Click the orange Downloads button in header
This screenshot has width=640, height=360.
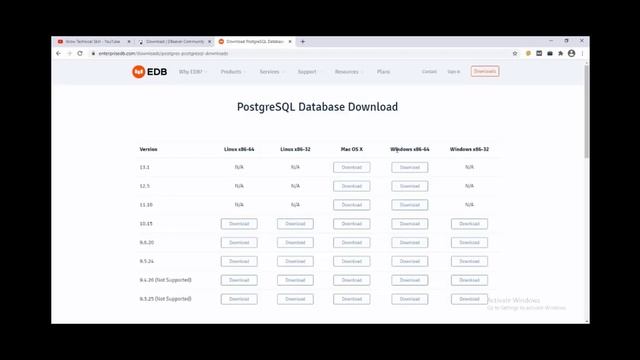point(485,71)
